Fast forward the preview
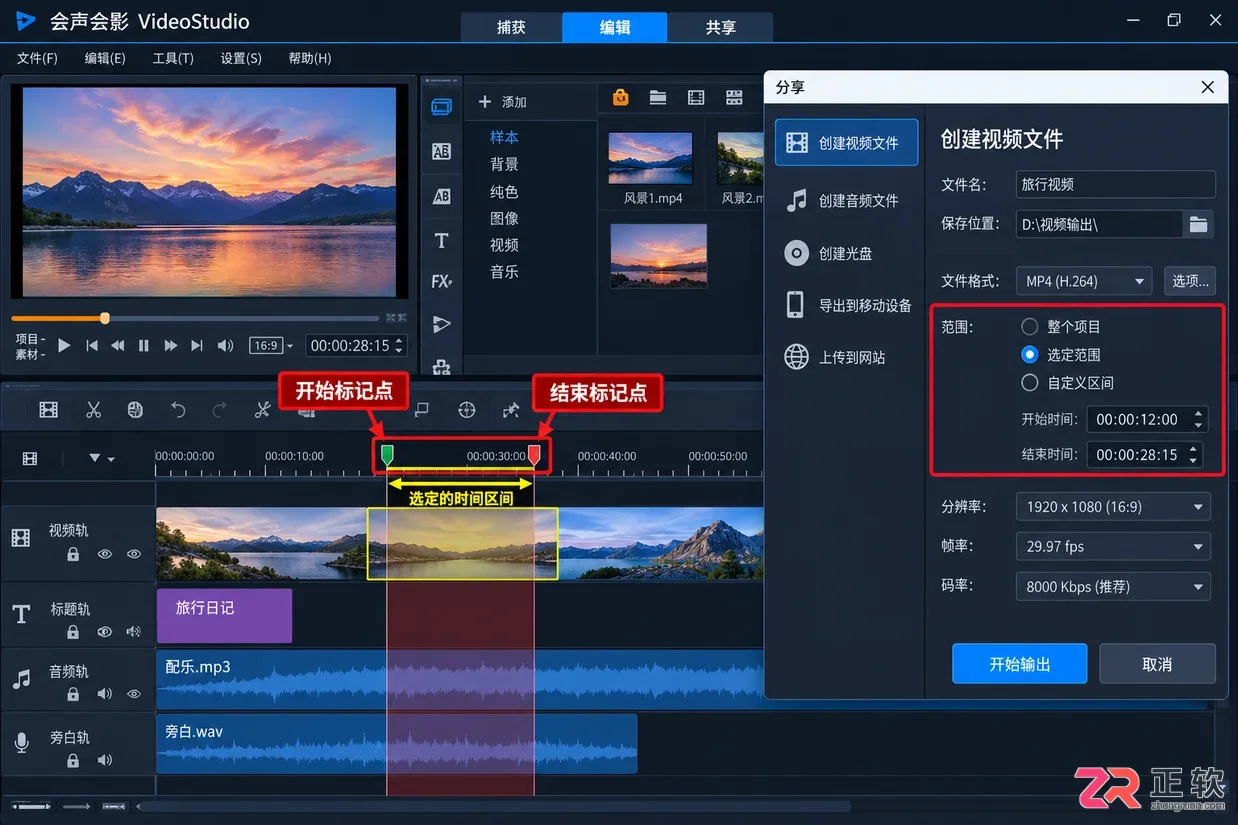Viewport: 1238px width, 825px height. 170,345
